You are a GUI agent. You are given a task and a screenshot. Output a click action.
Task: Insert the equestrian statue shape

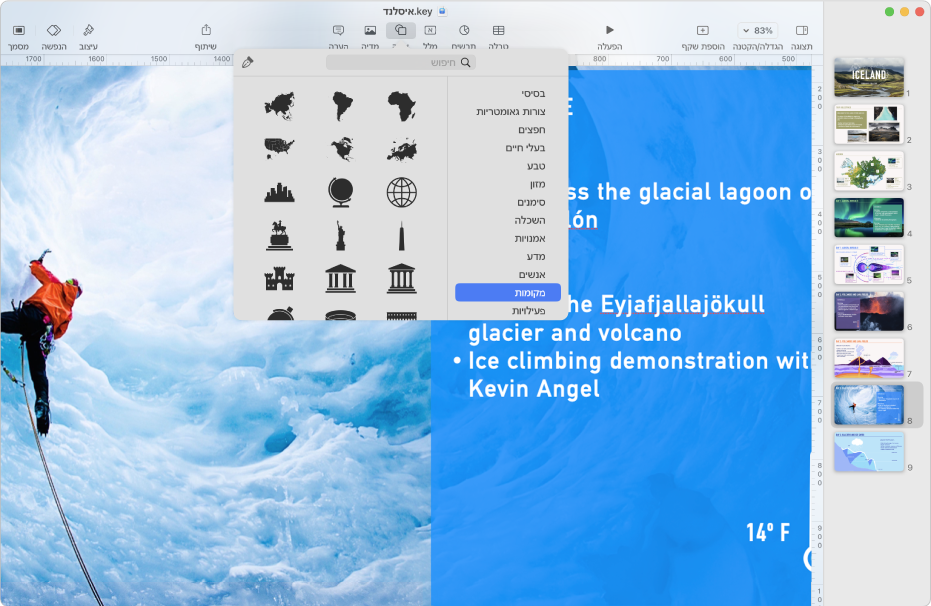click(x=279, y=235)
